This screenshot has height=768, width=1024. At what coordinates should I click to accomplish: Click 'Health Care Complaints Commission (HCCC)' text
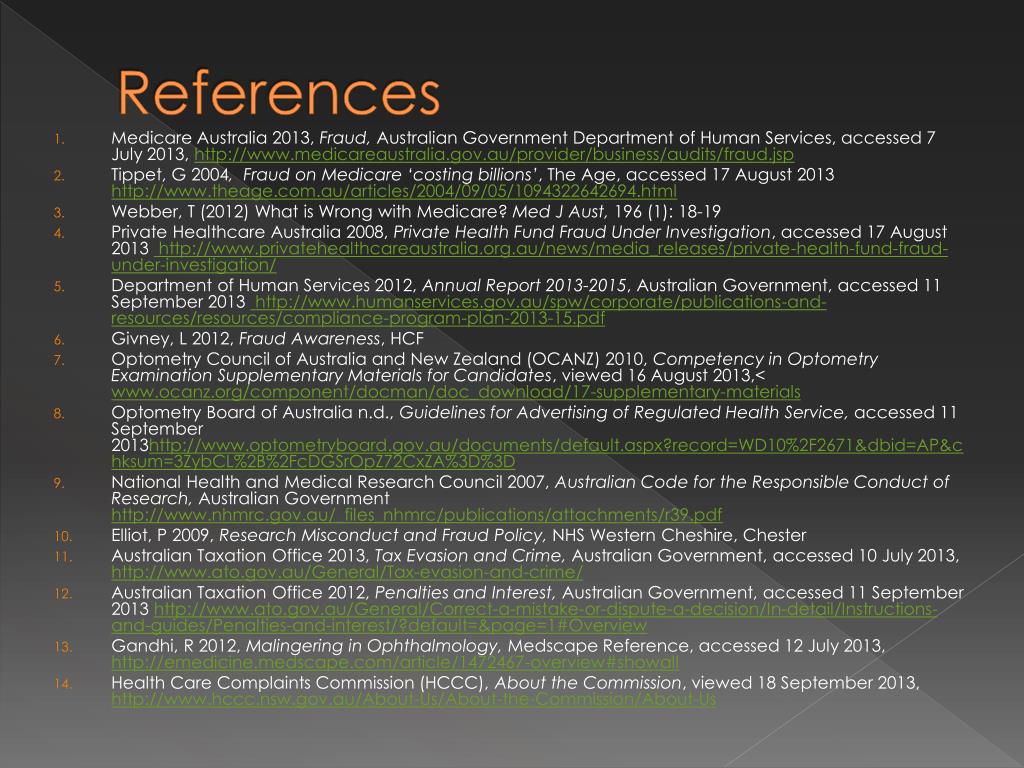click(300, 682)
